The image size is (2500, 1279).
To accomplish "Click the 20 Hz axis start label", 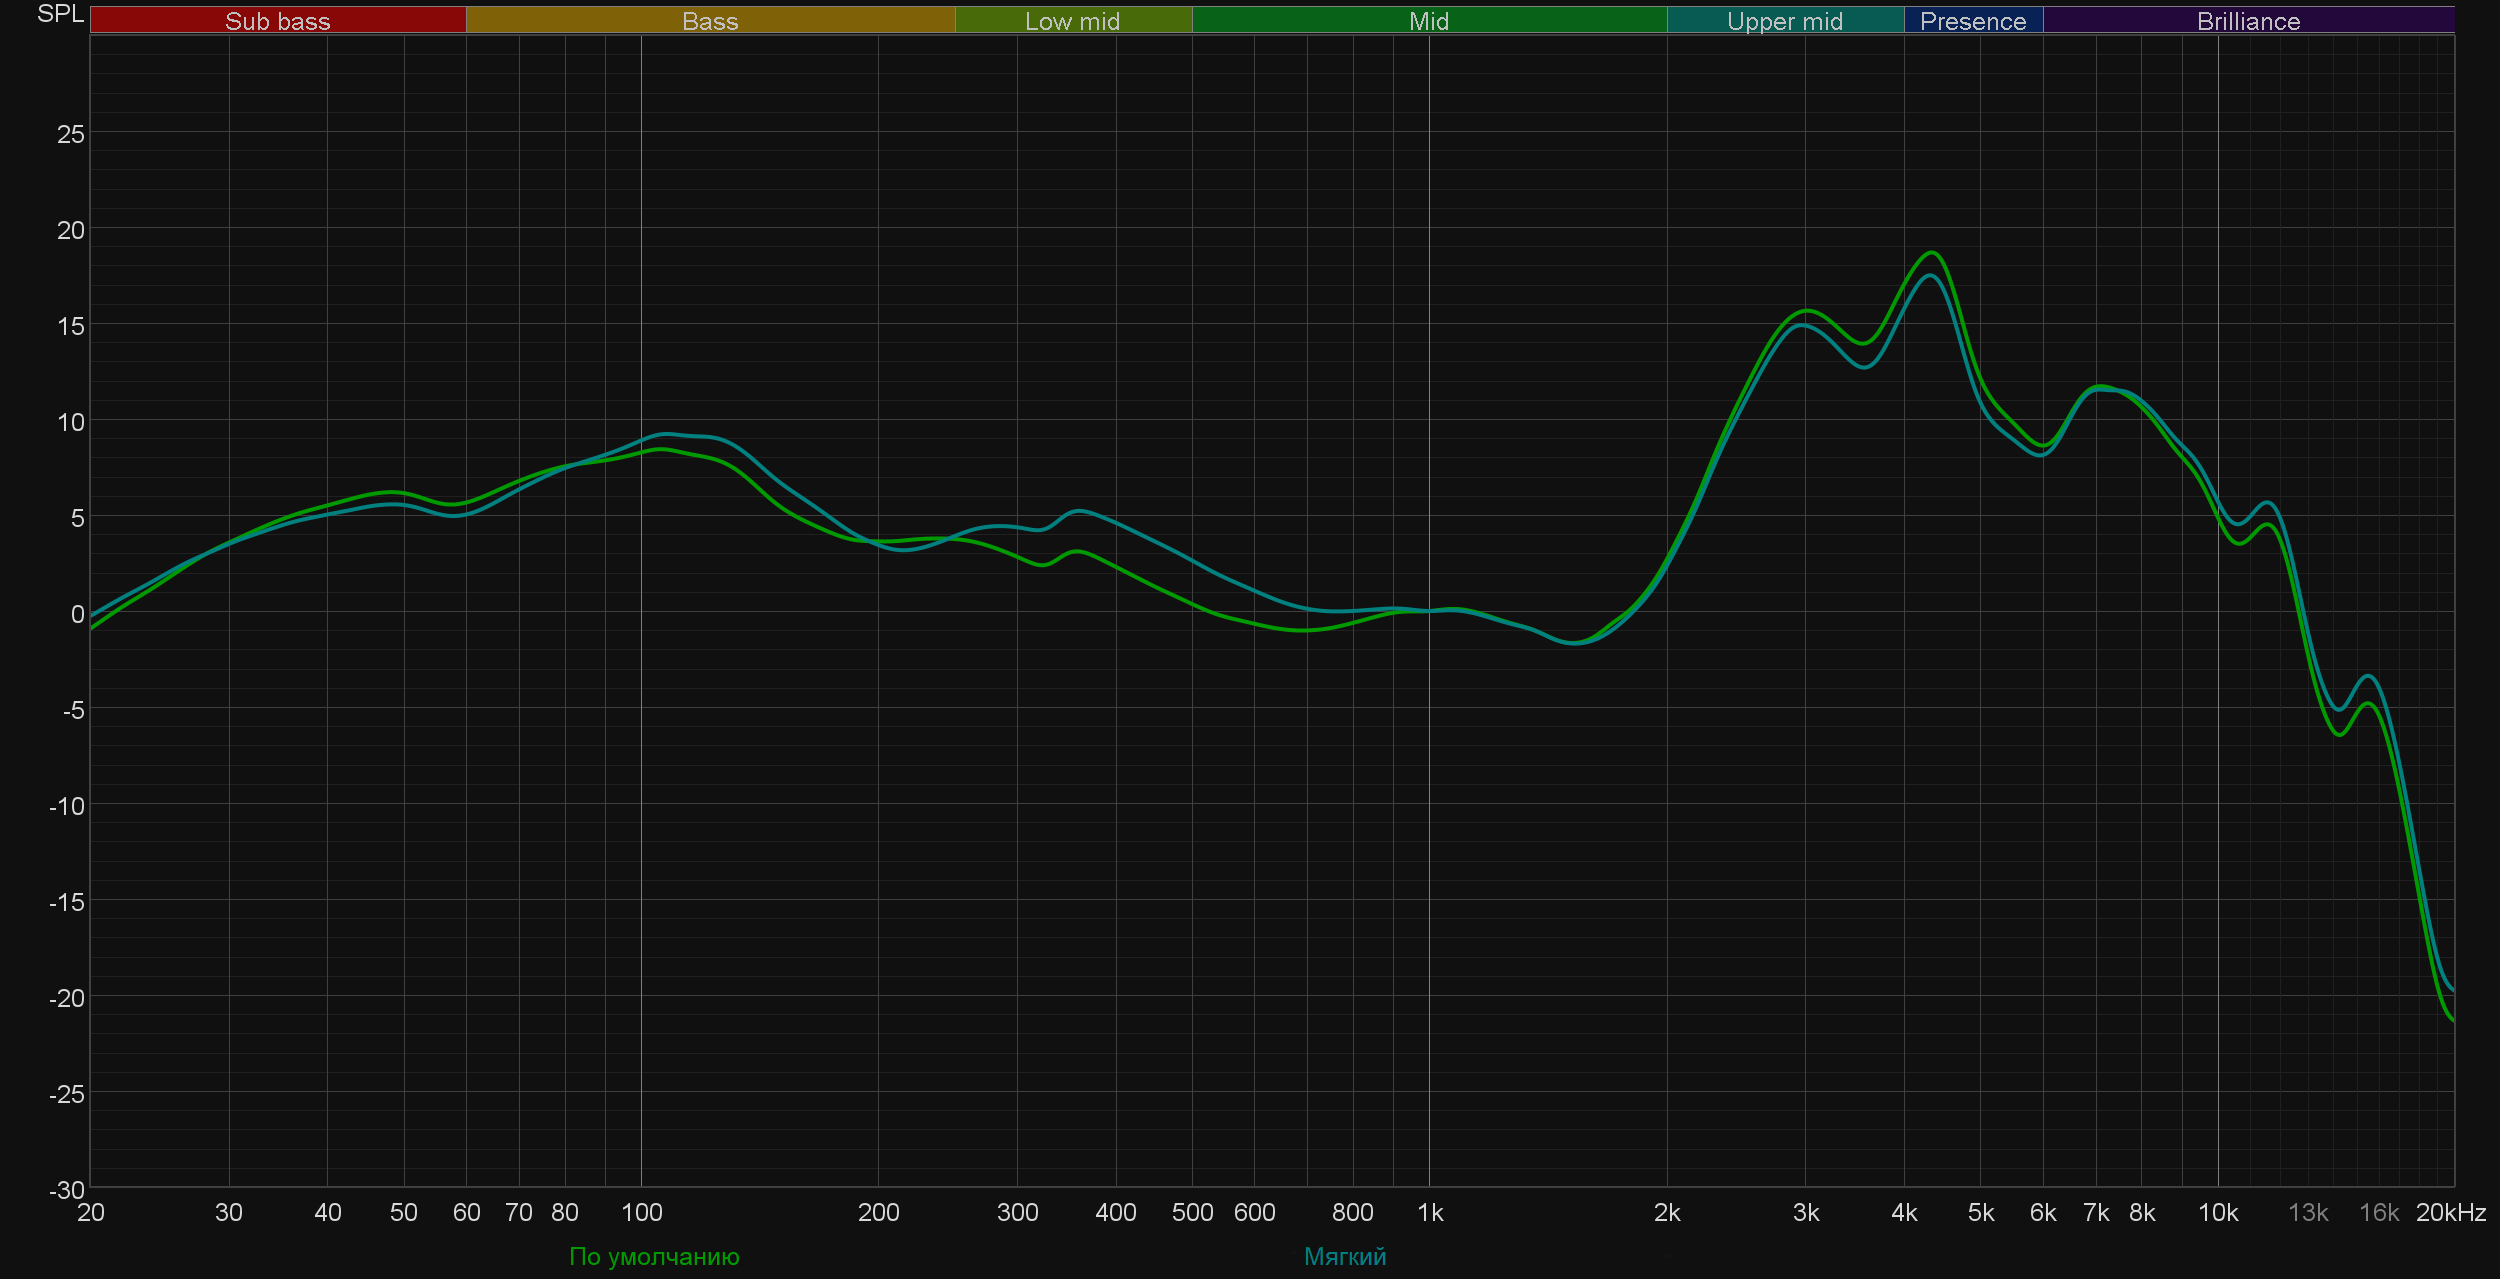I will [91, 1213].
